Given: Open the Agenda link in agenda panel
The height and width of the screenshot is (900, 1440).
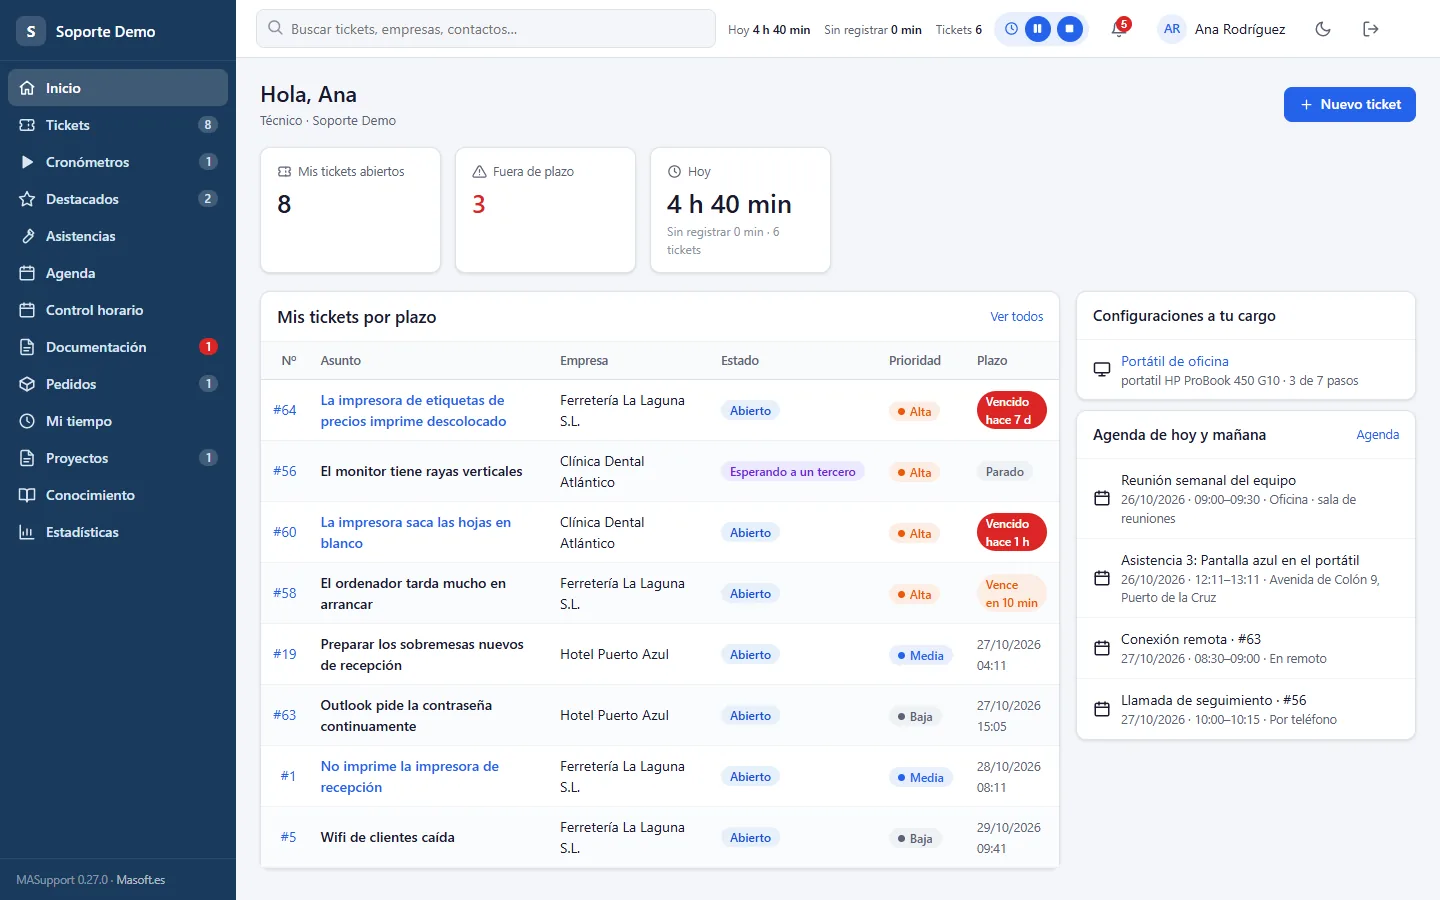Looking at the screenshot, I should 1377,434.
